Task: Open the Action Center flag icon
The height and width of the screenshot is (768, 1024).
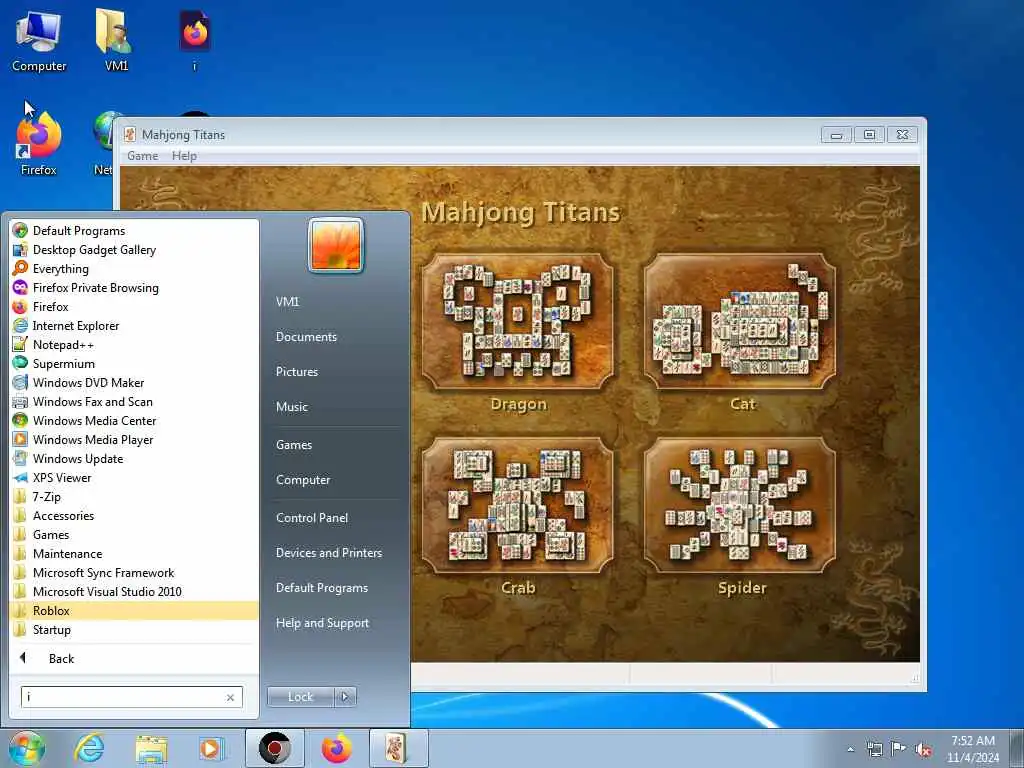Action: tap(899, 749)
